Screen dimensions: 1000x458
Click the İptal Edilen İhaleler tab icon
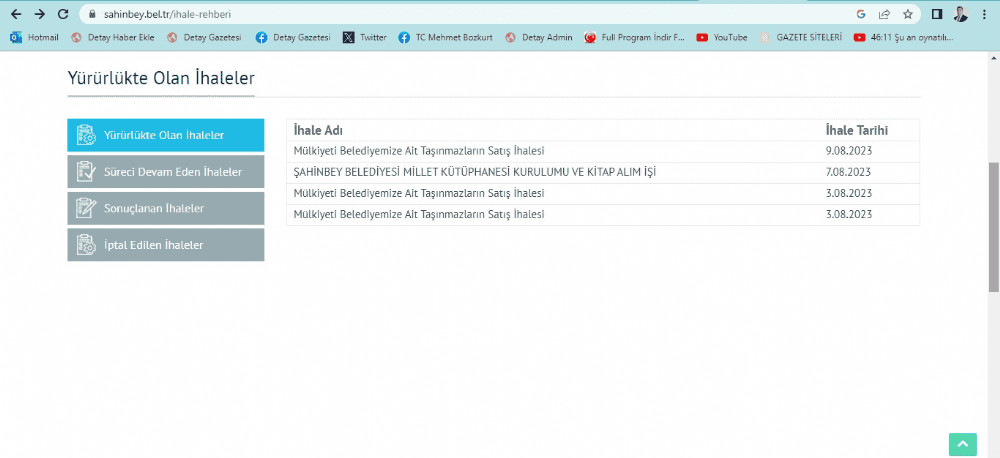tap(86, 245)
